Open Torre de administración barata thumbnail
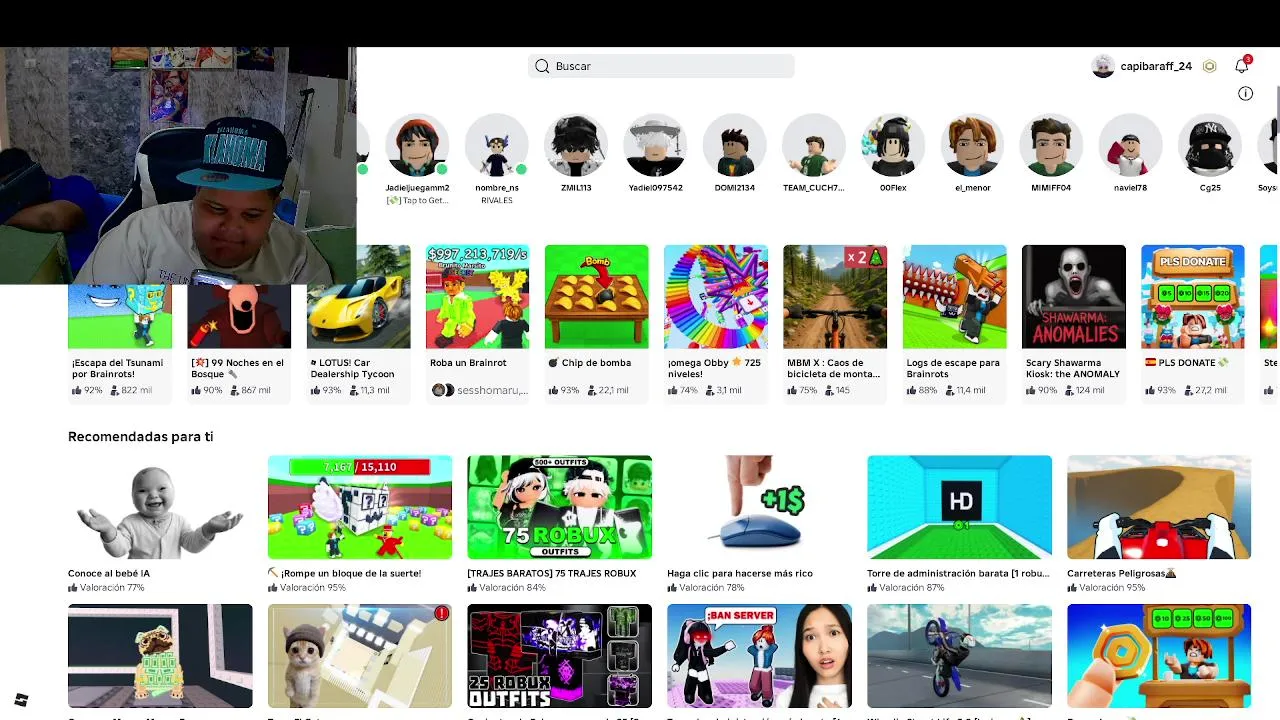This screenshot has width=1280, height=720. 960,507
